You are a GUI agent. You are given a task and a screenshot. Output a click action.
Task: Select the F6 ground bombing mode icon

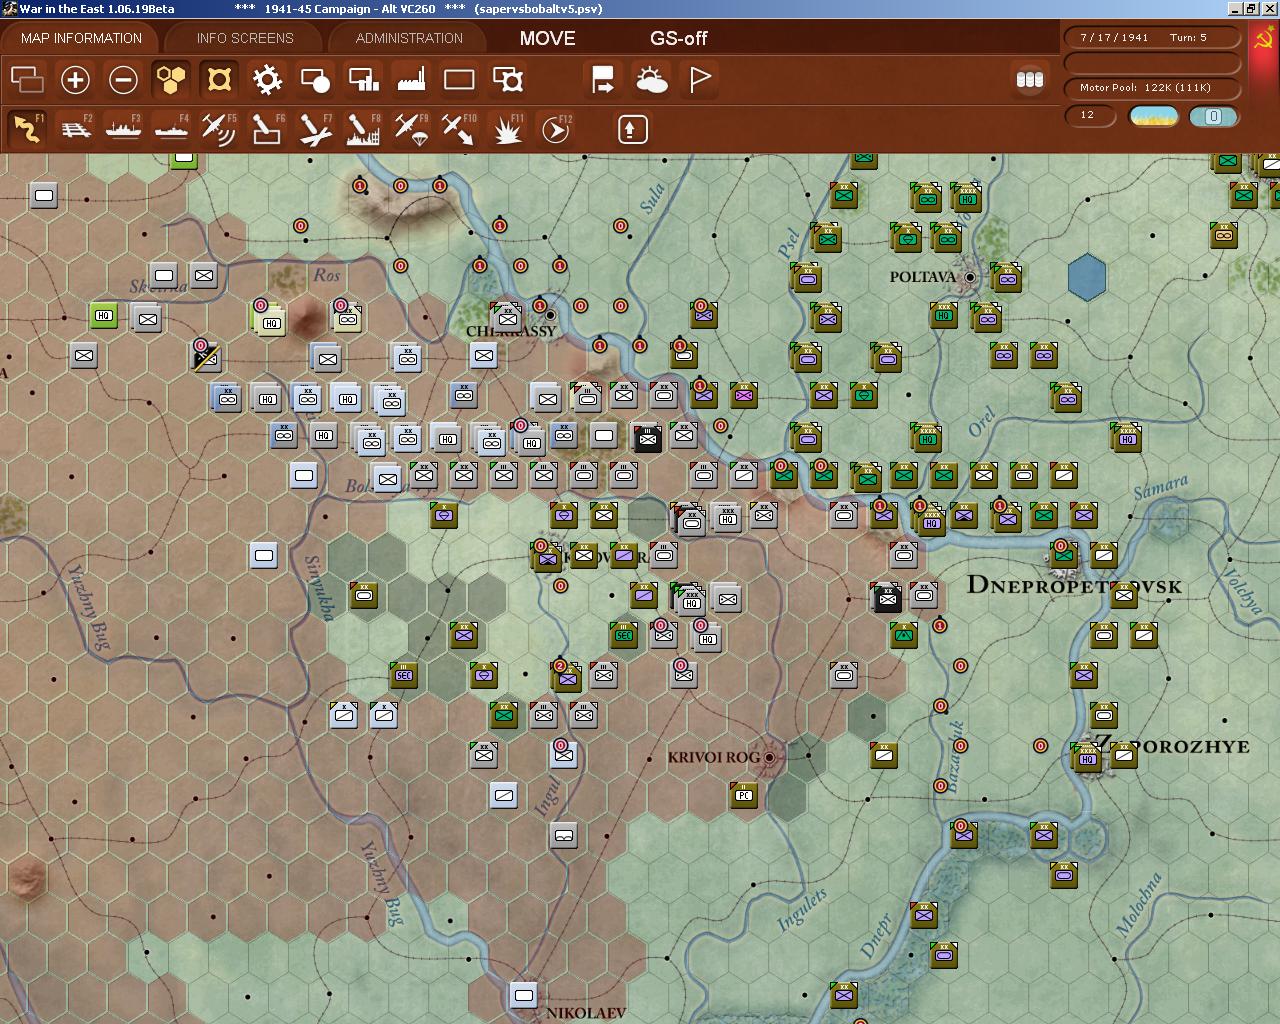[267, 129]
